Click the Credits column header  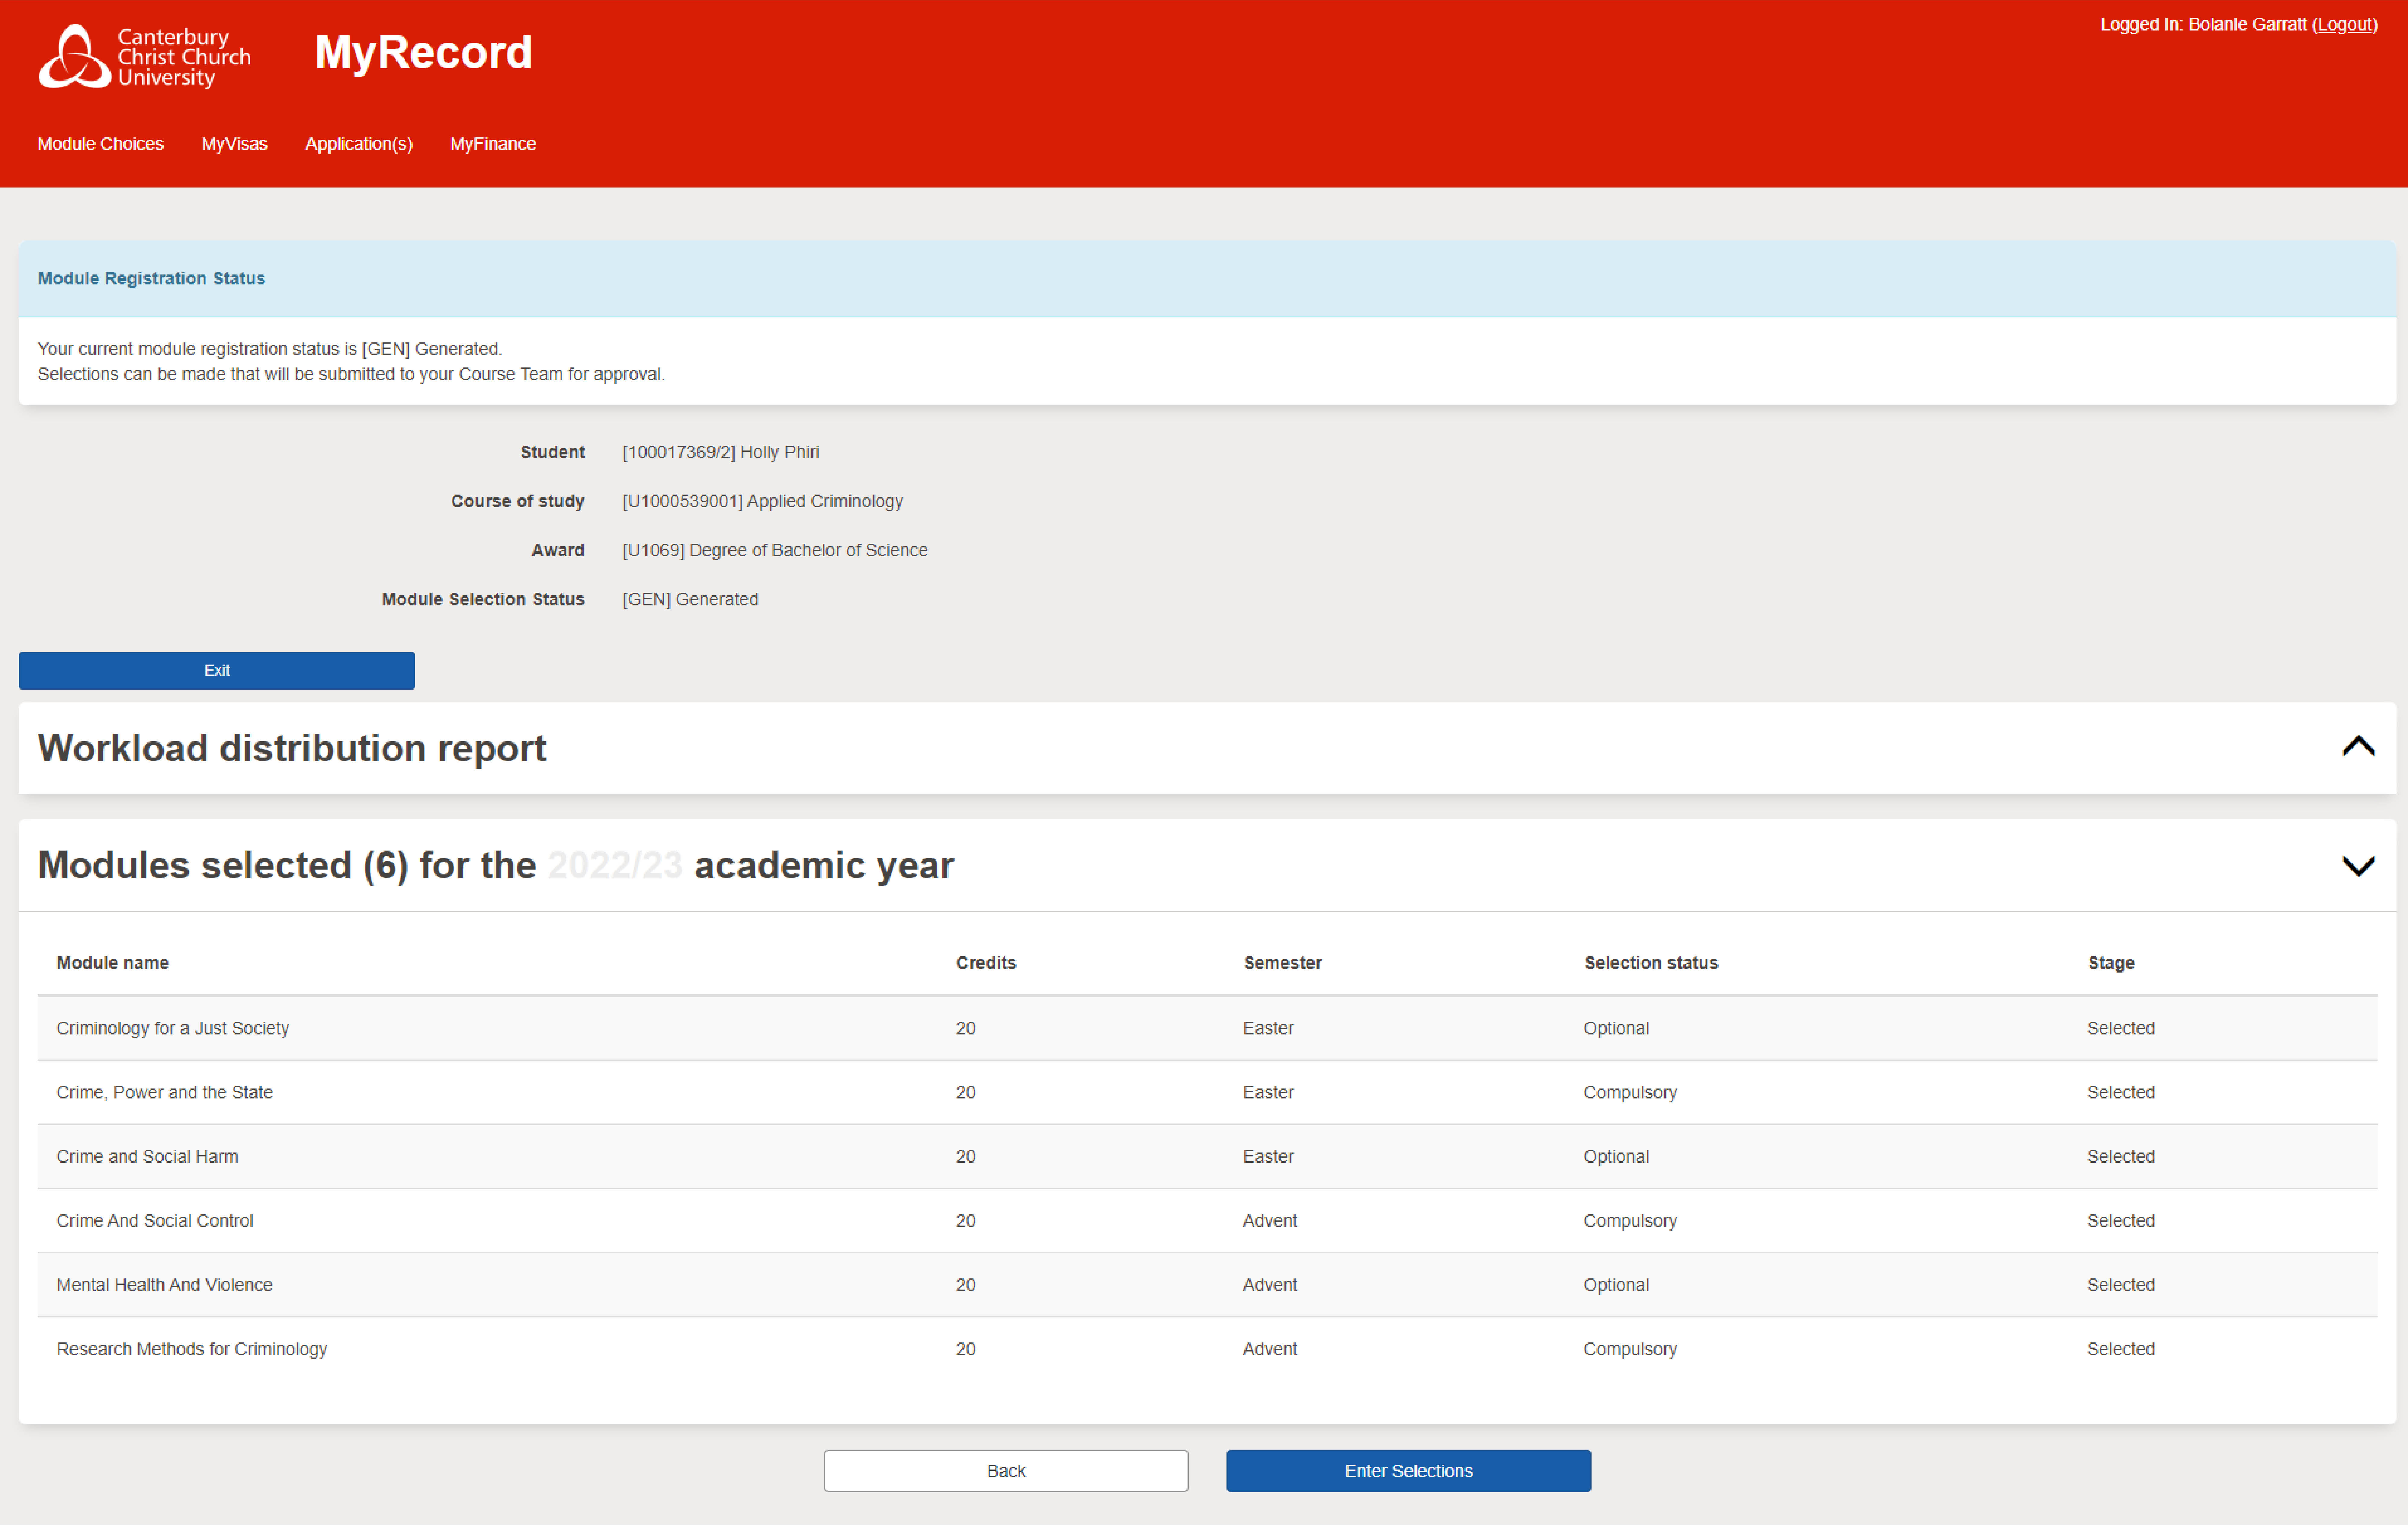tap(986, 963)
